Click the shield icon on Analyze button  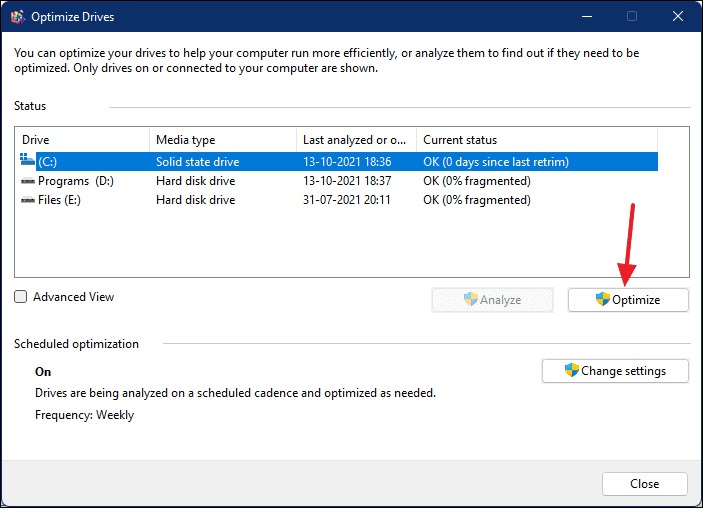point(471,299)
